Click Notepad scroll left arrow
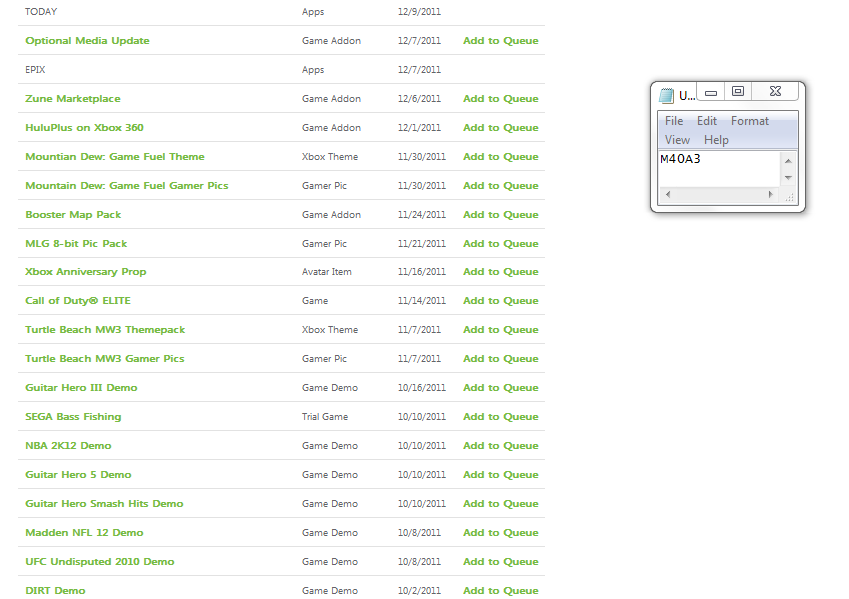The width and height of the screenshot is (849, 599). point(668,194)
